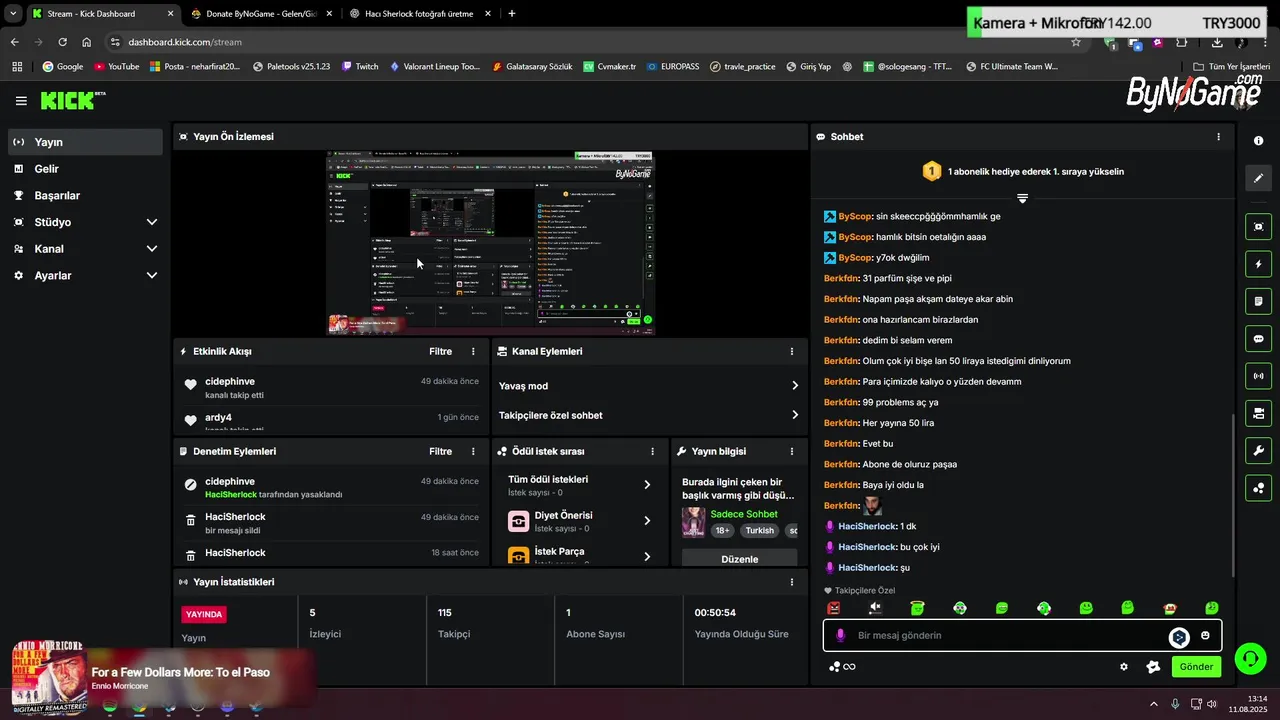The image size is (1280, 720).
Task: Click Filtre in Denetim Eylemleri panel
Action: point(440,452)
